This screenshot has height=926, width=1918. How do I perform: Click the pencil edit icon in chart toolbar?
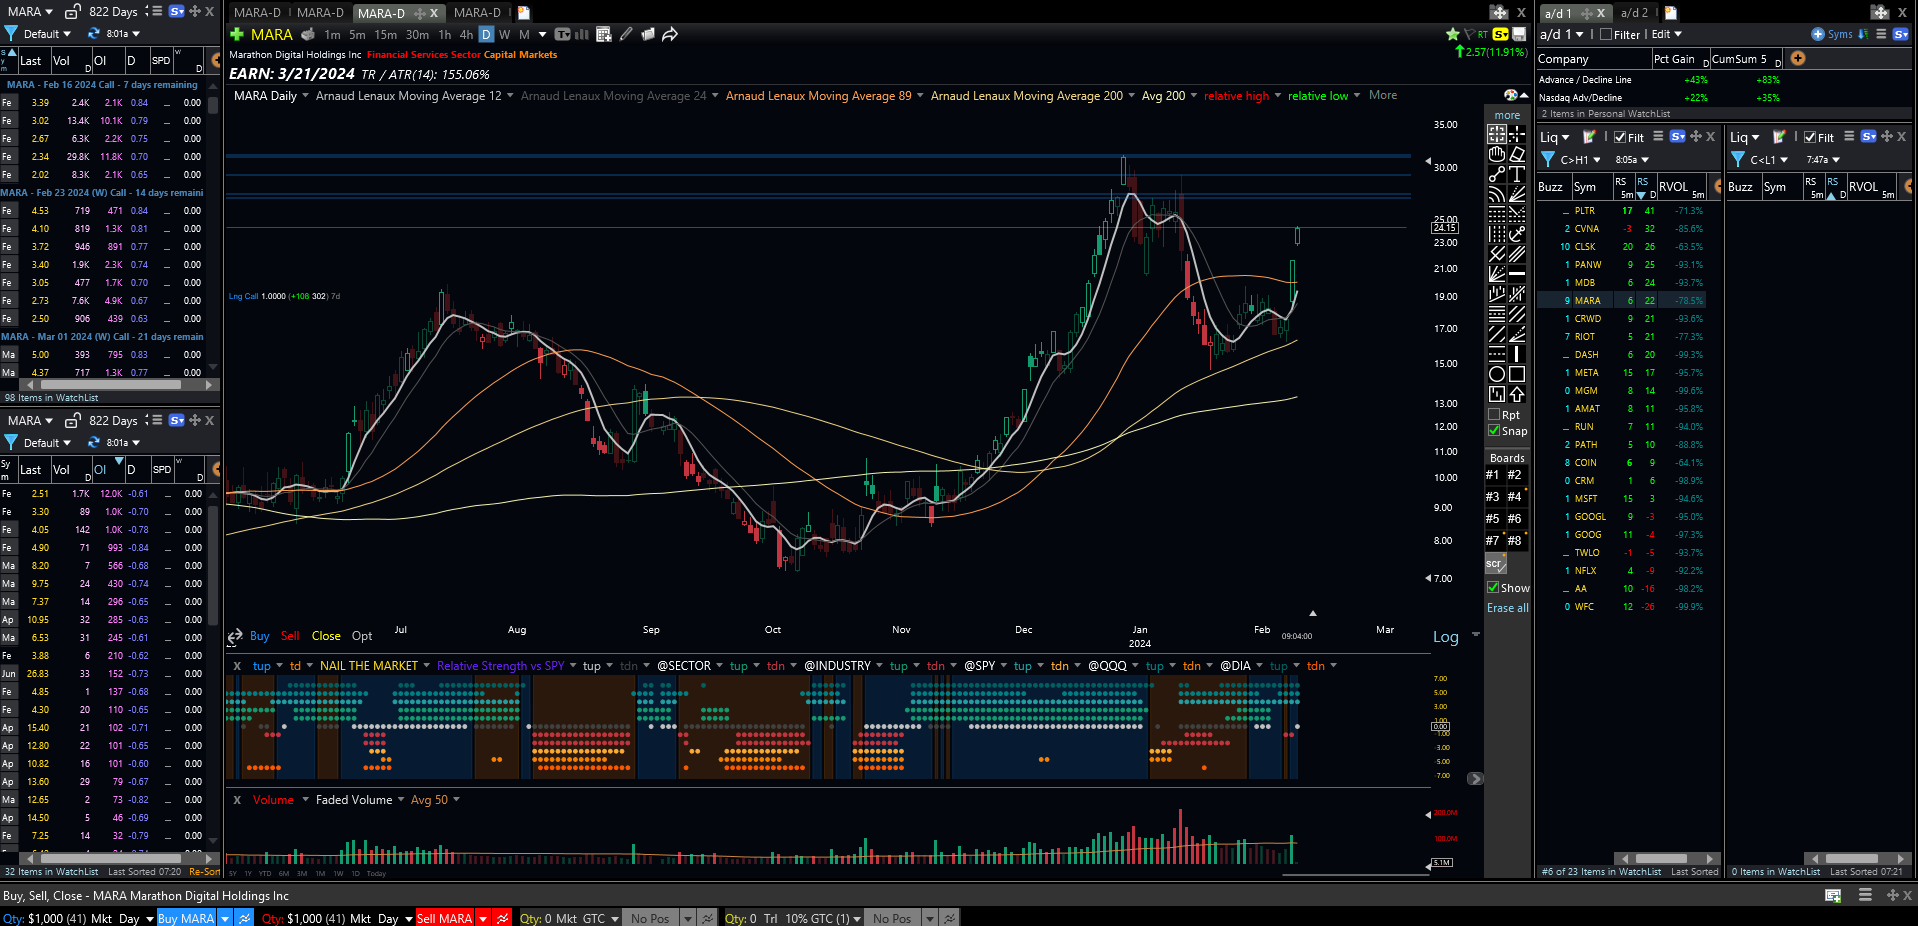coord(626,34)
